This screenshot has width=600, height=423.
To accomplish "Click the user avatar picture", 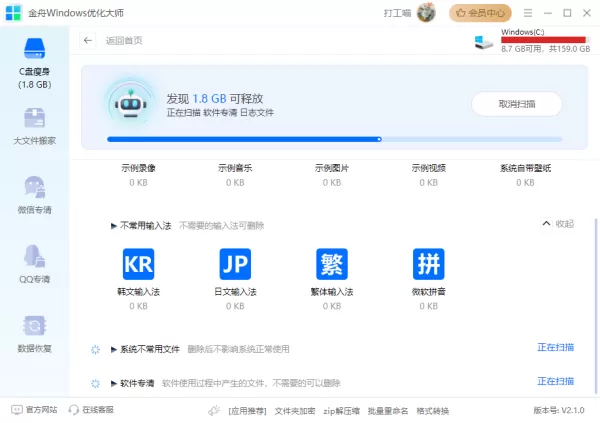I will click(x=426, y=13).
